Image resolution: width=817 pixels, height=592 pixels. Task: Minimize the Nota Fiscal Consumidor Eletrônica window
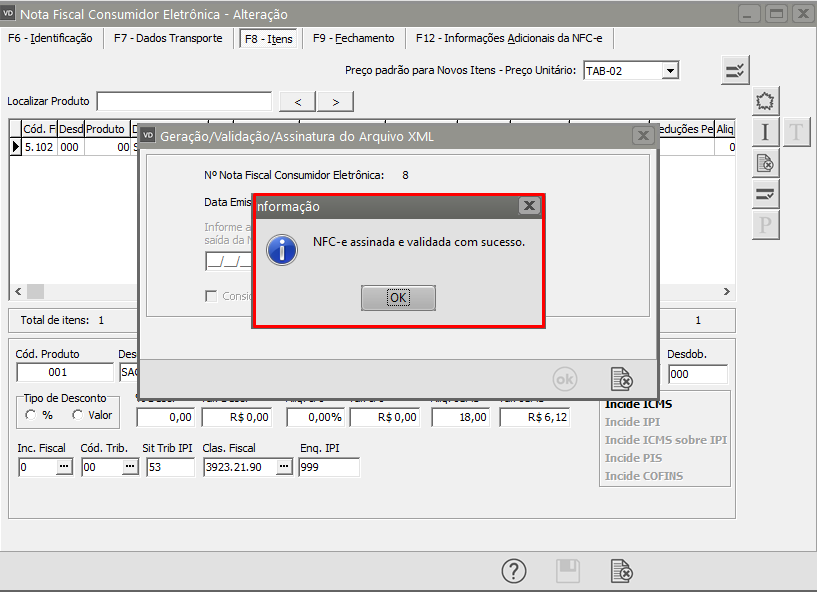(748, 14)
